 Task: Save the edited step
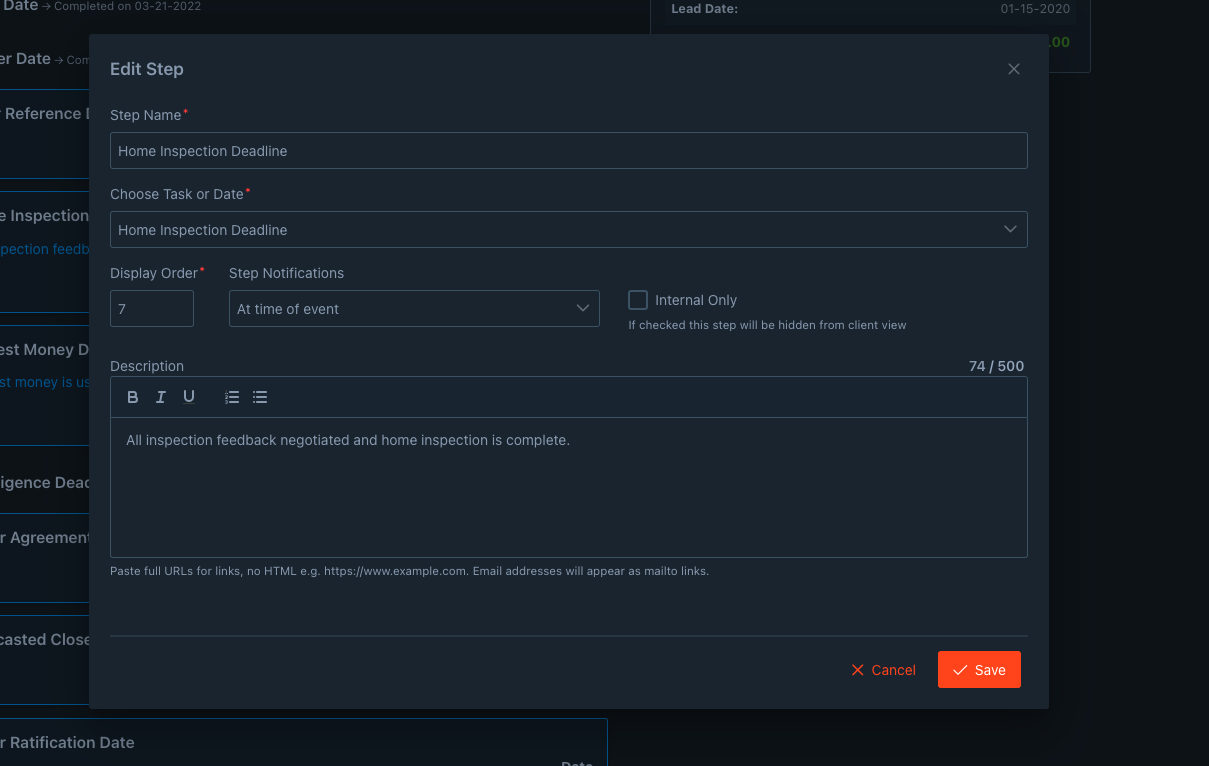979,670
